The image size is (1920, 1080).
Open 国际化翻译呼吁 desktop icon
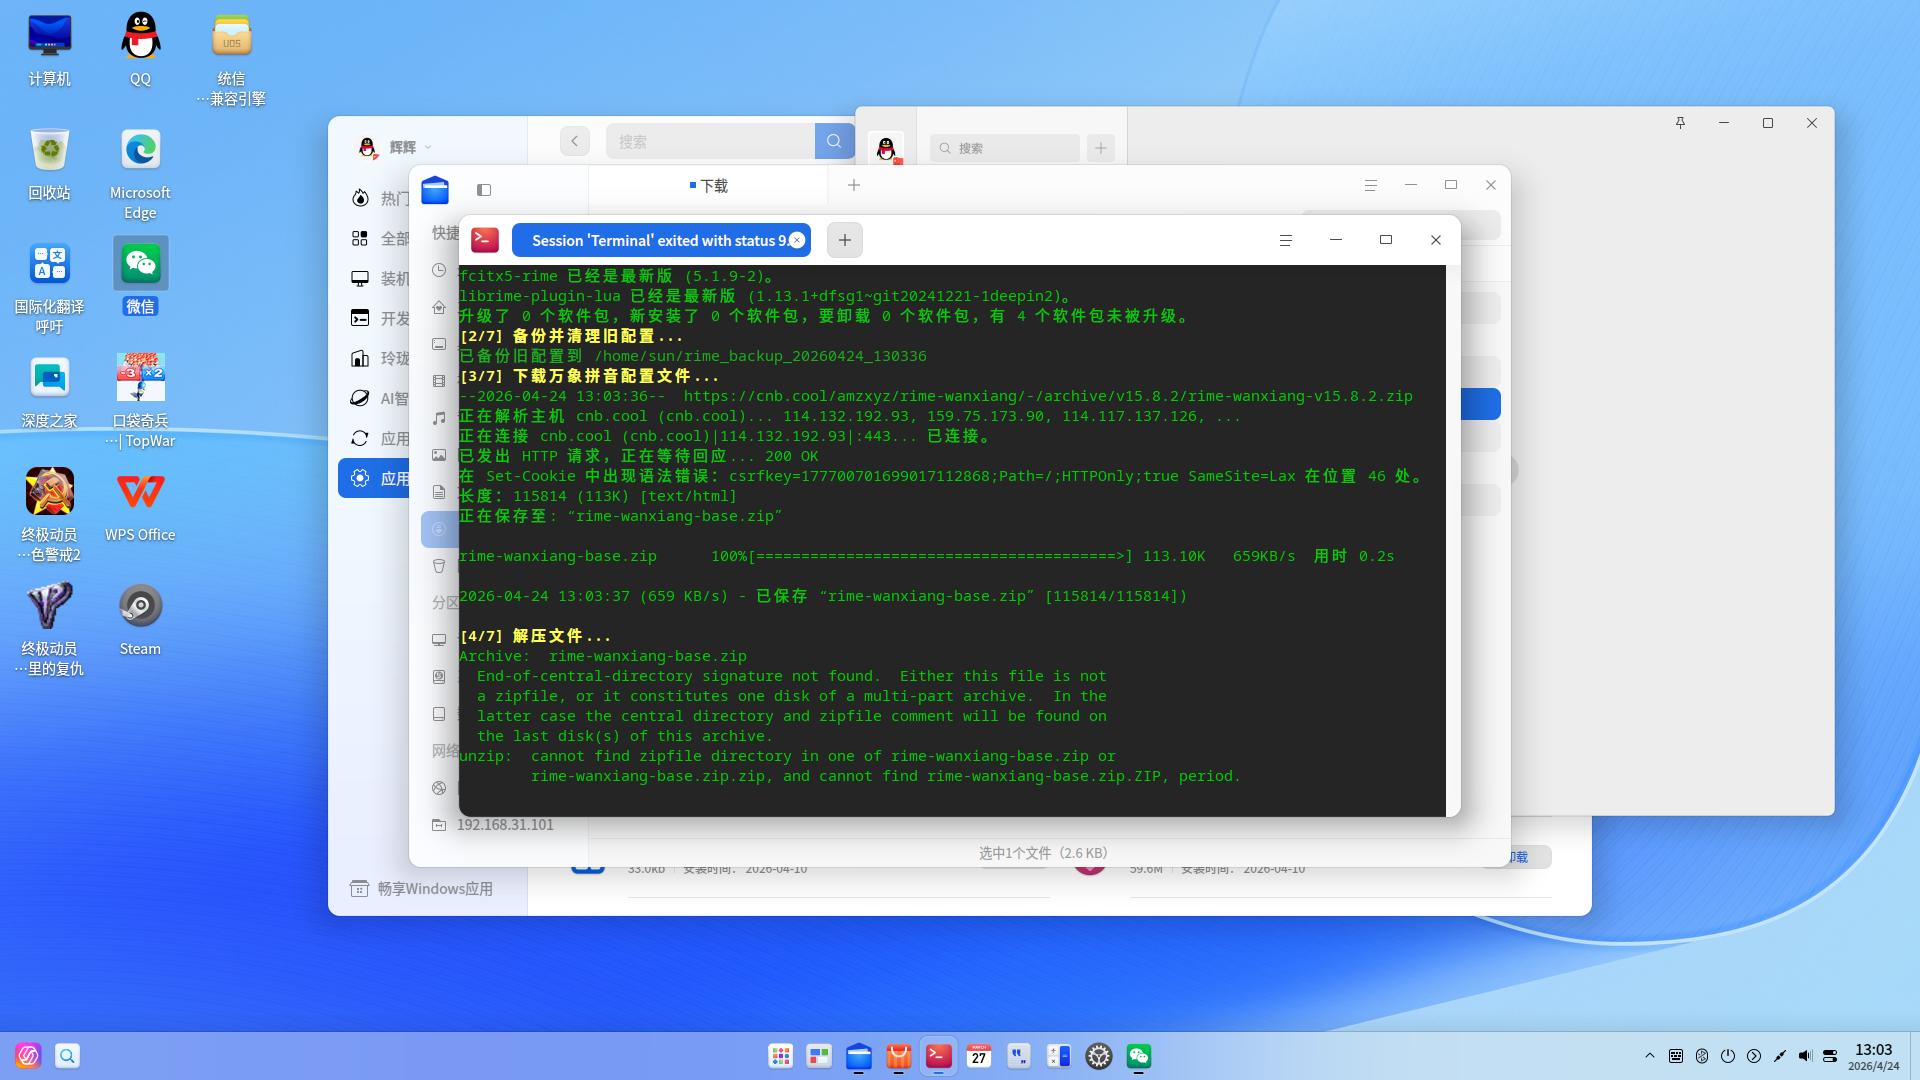[x=49, y=288]
